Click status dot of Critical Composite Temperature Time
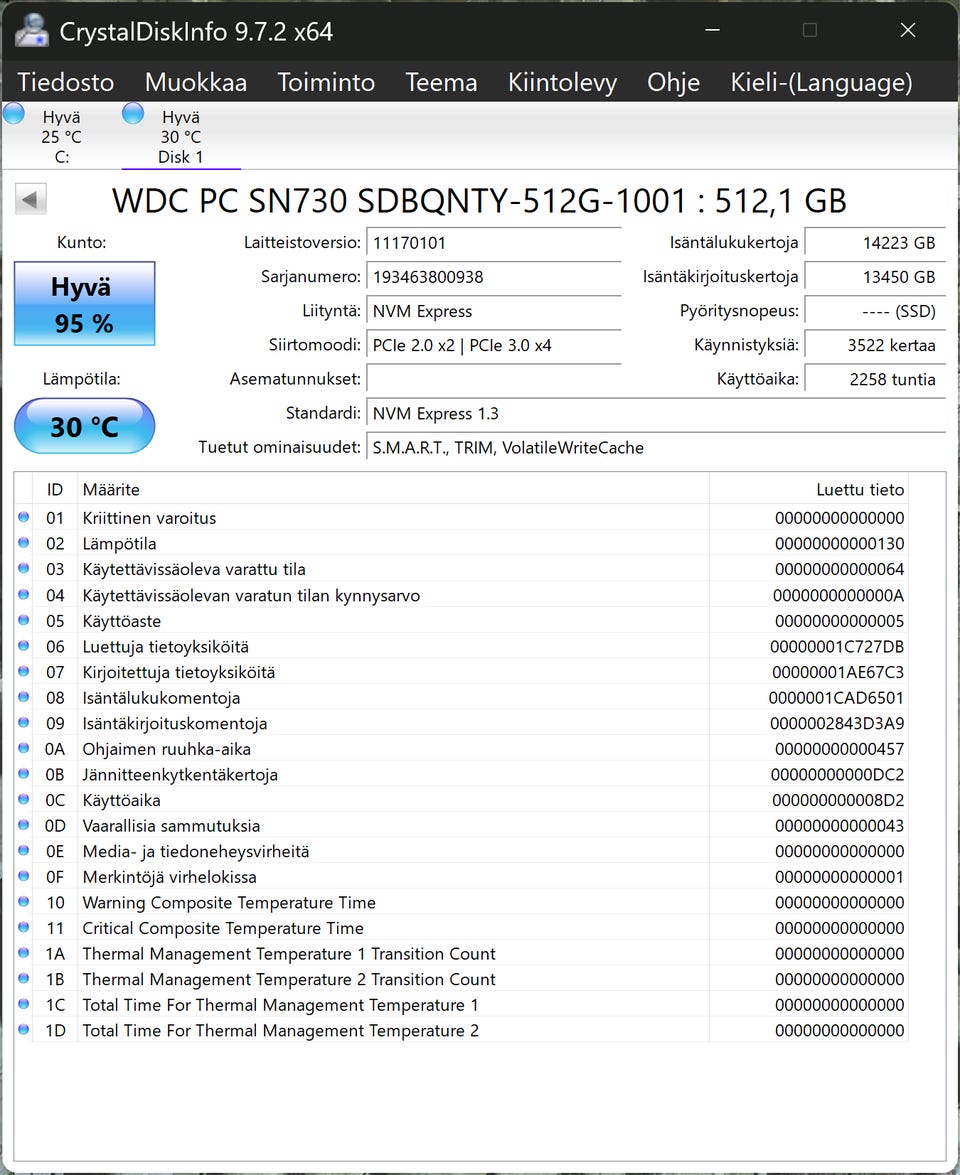The image size is (960, 1175). (24, 927)
